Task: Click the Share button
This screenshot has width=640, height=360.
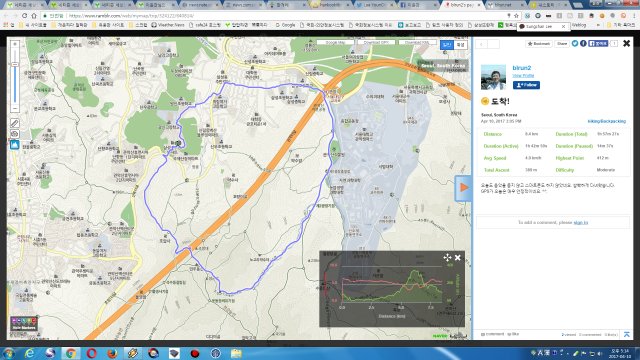Action: tap(562, 44)
